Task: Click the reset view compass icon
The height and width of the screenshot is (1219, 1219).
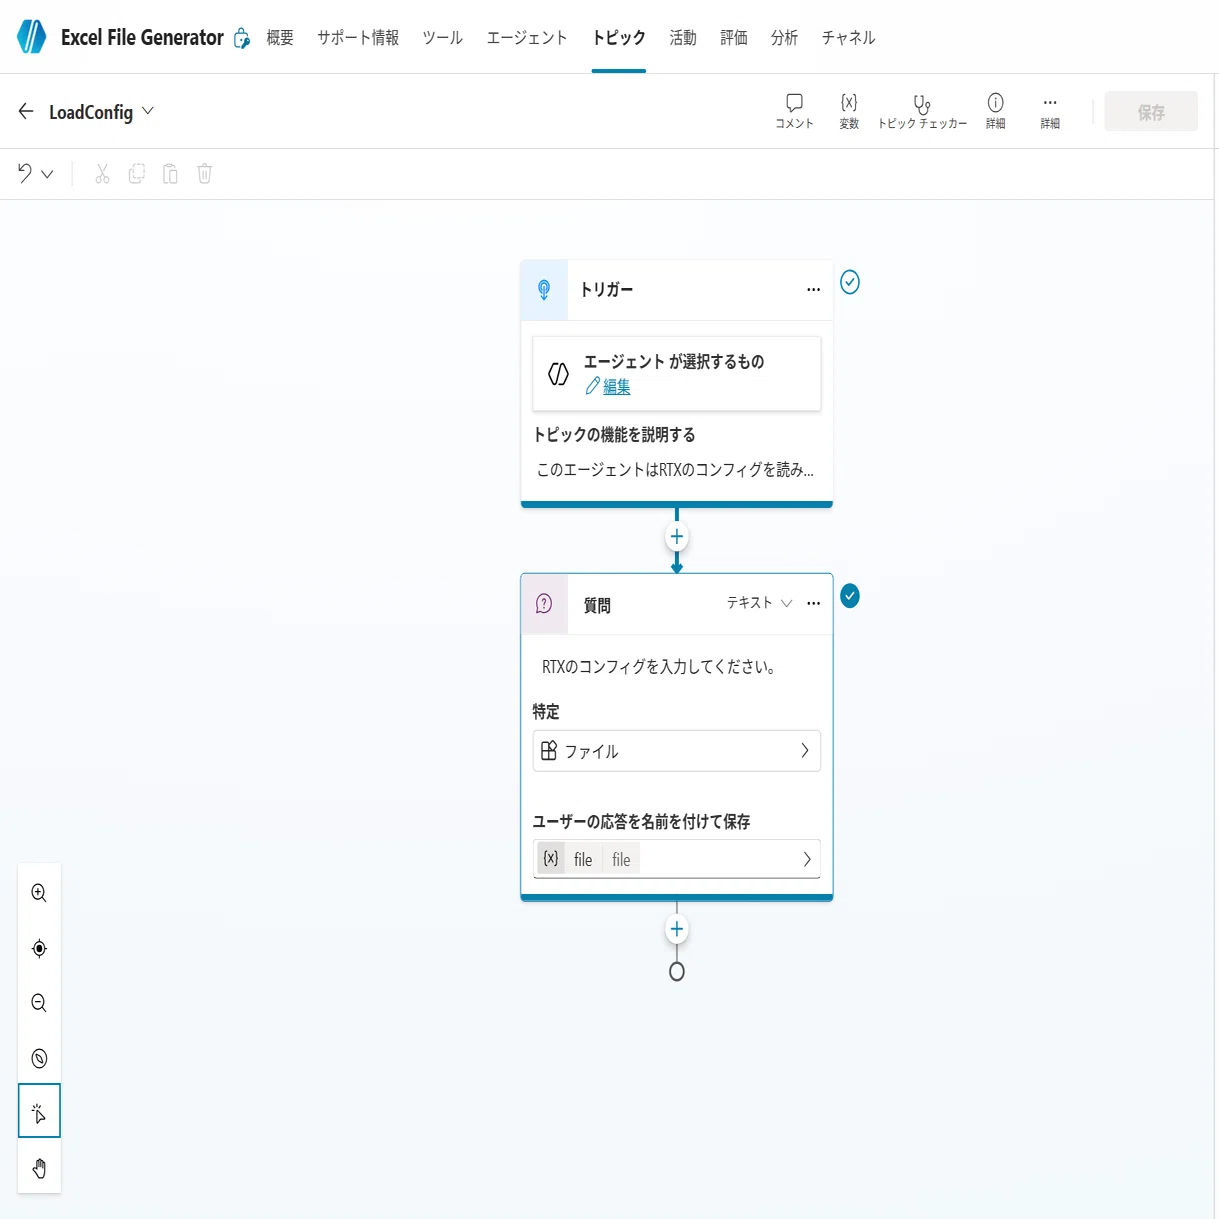Action: [x=39, y=1058]
